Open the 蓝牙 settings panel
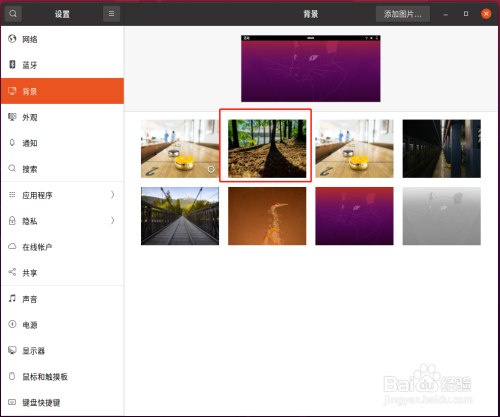Image resolution: width=500 pixels, height=417 pixels. [x=62, y=65]
